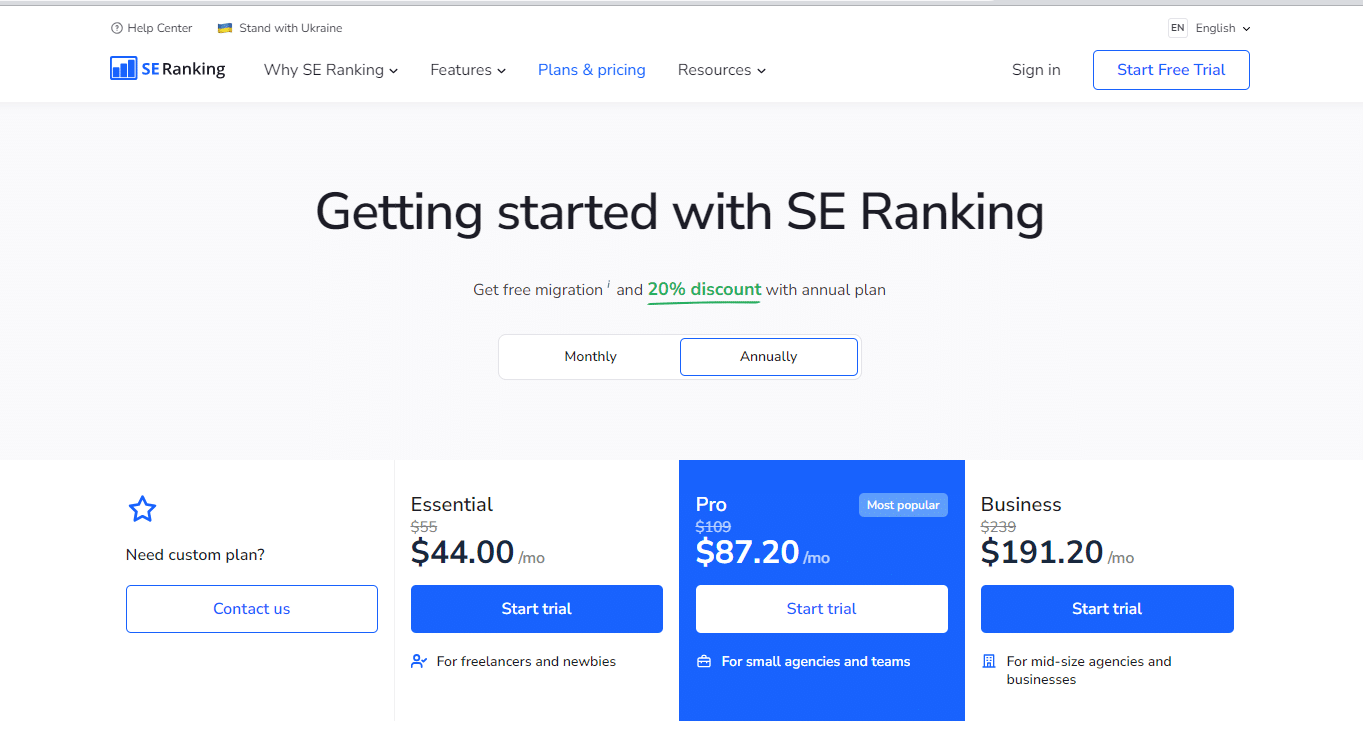Click the freelancer person icon under Essential
Image resolution: width=1363 pixels, height=753 pixels.
[419, 661]
